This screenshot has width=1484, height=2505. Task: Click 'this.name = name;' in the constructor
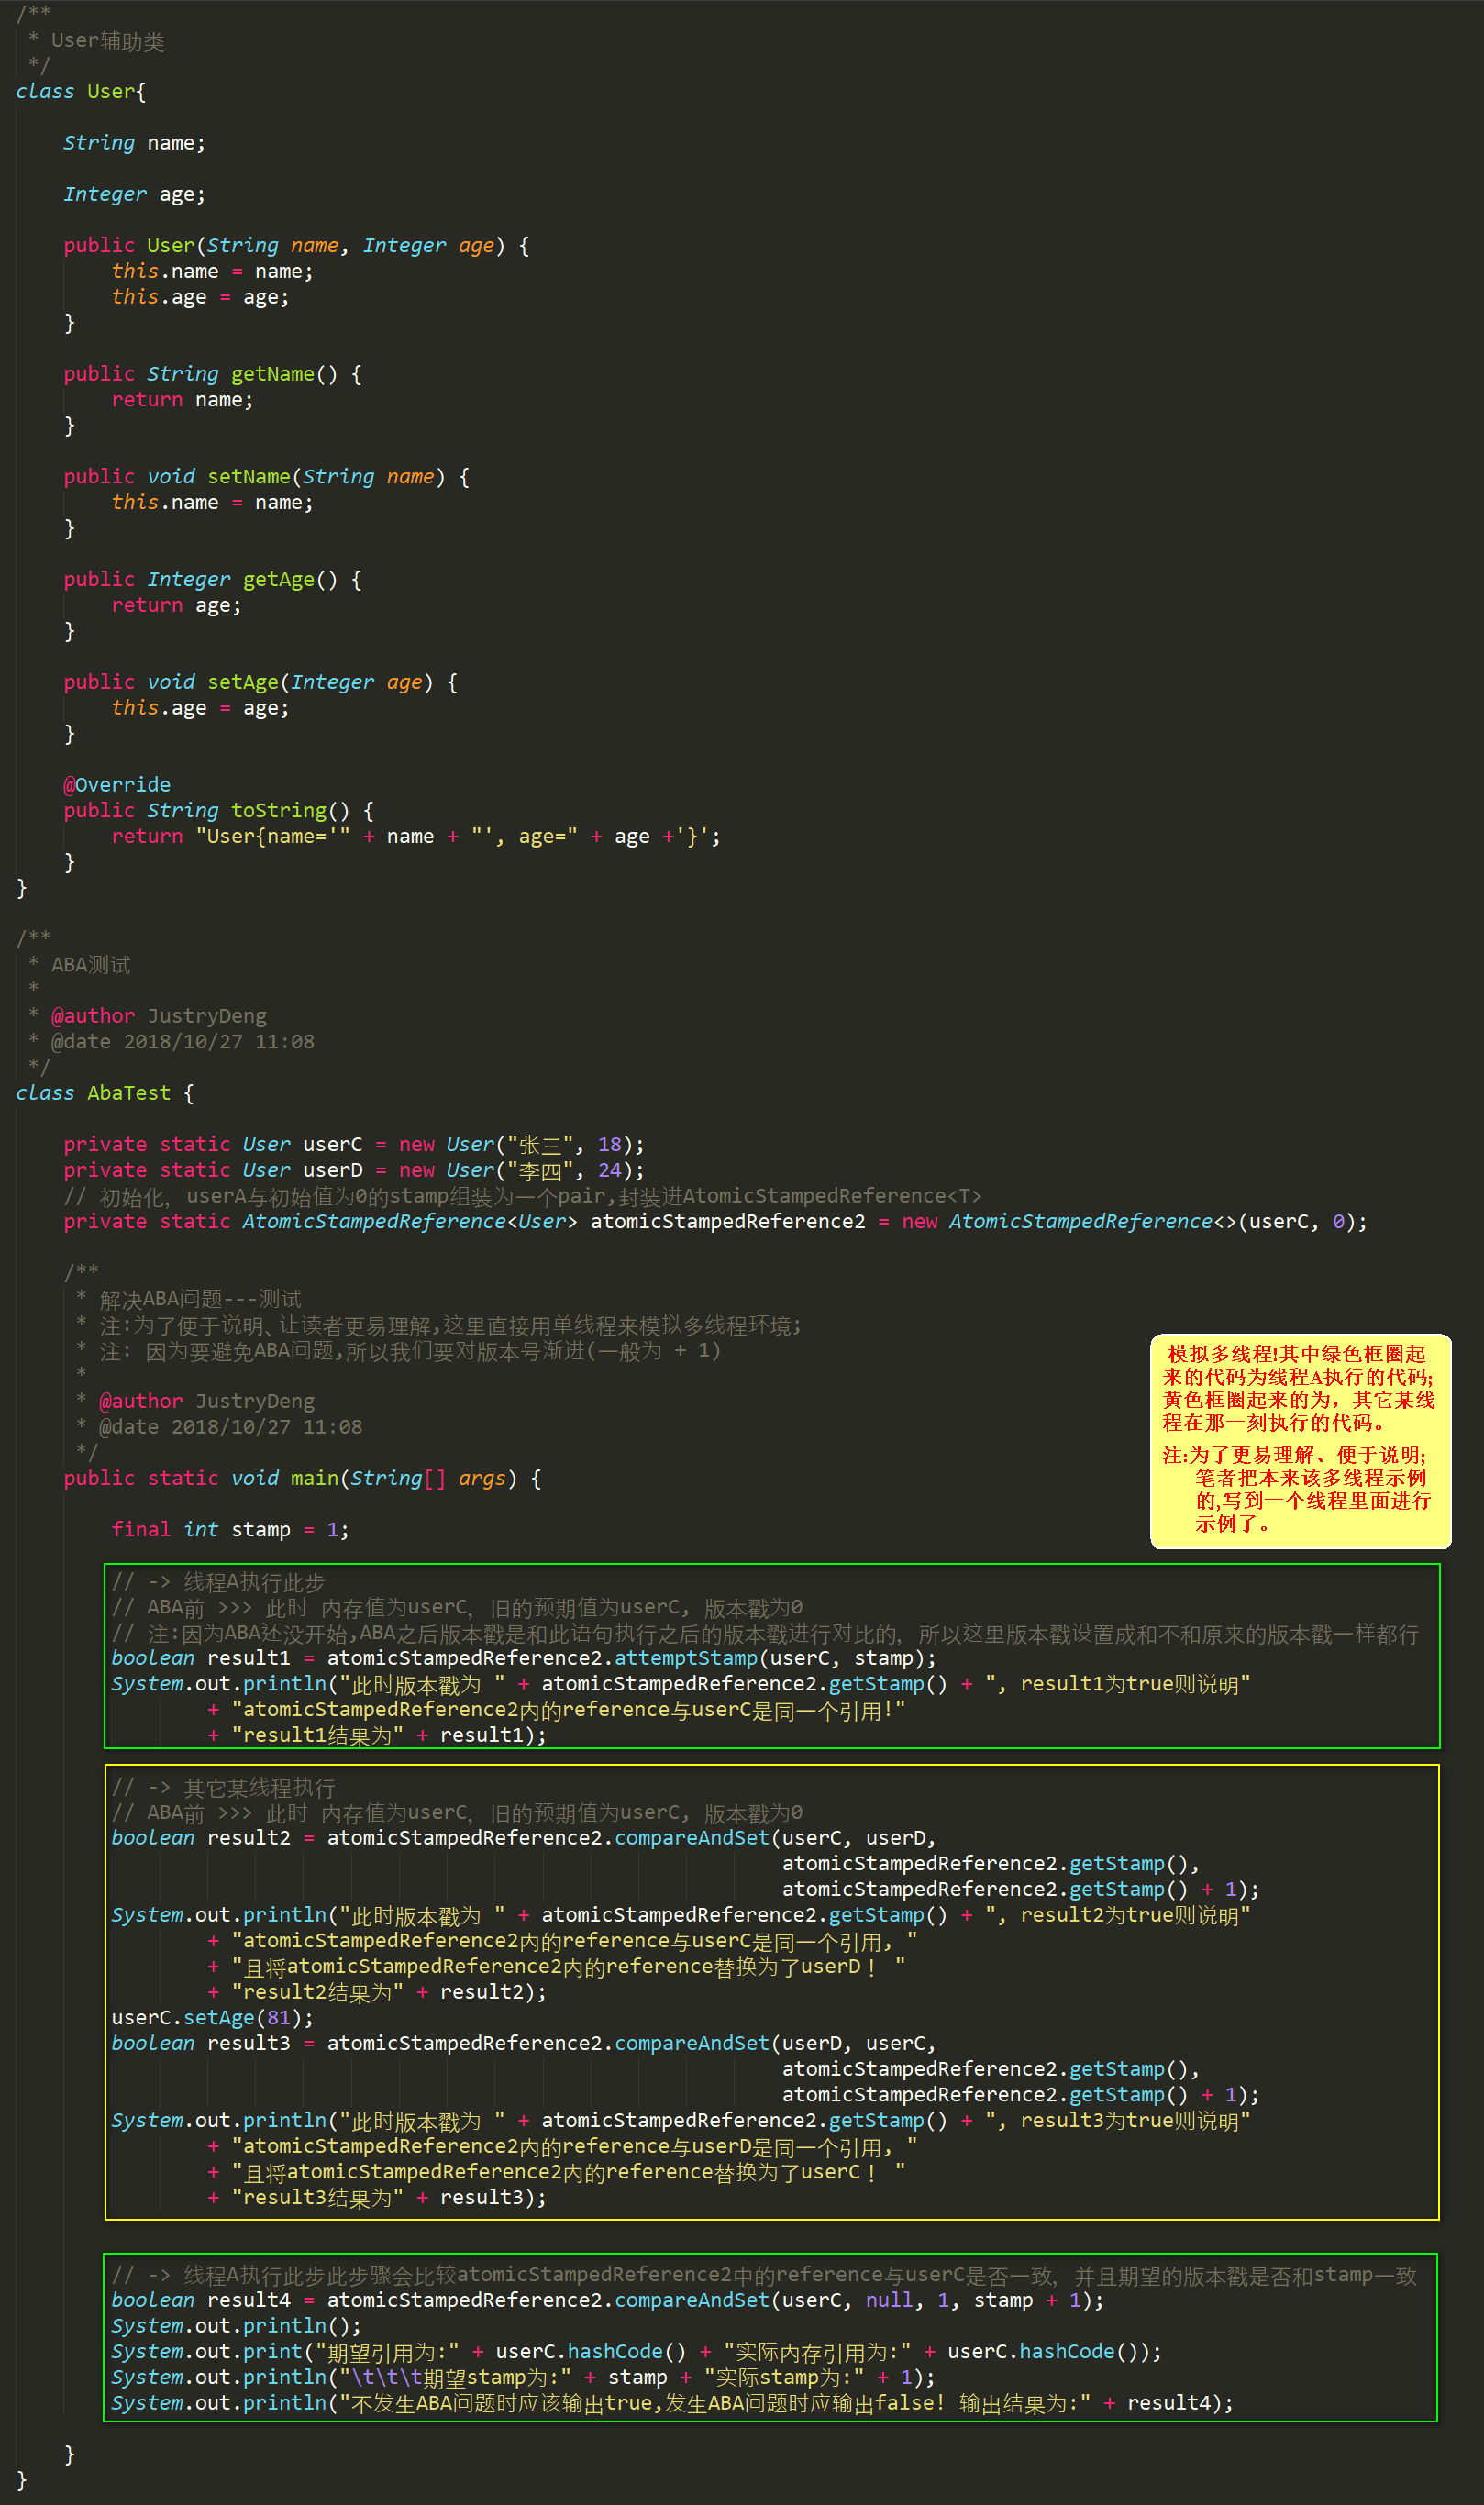click(x=212, y=271)
